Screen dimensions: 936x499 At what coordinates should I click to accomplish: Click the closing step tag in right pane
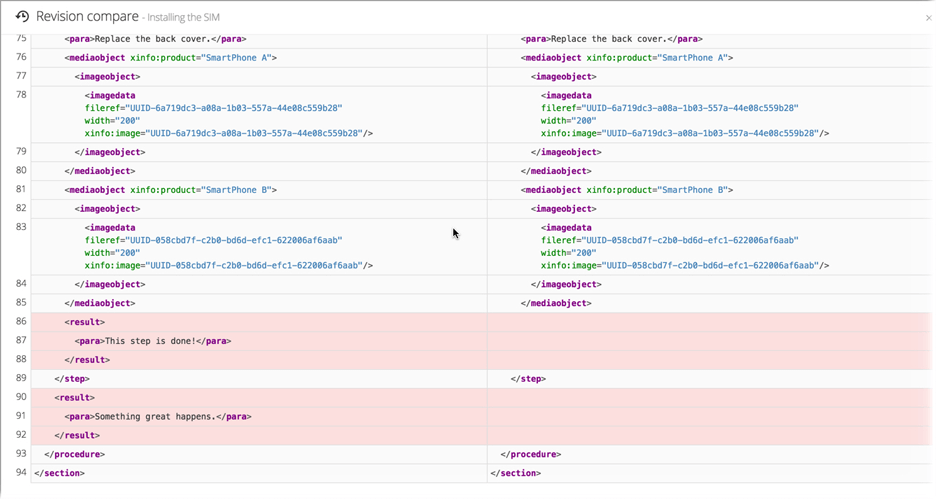pos(528,379)
